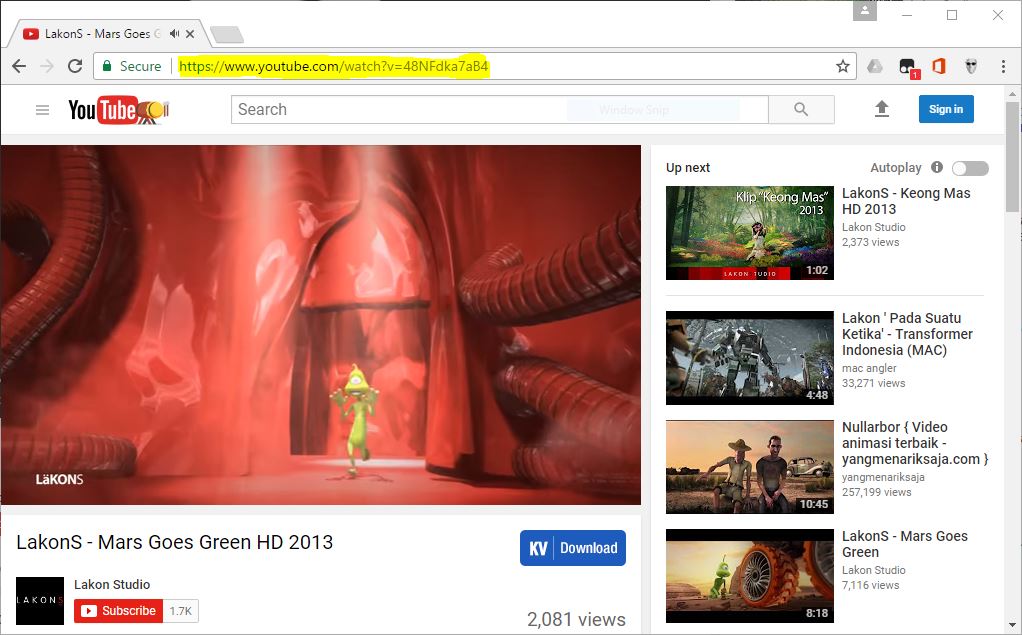Open Lakon 'Pada Suatu Ketika' title link
1022x635 pixels.
point(907,334)
